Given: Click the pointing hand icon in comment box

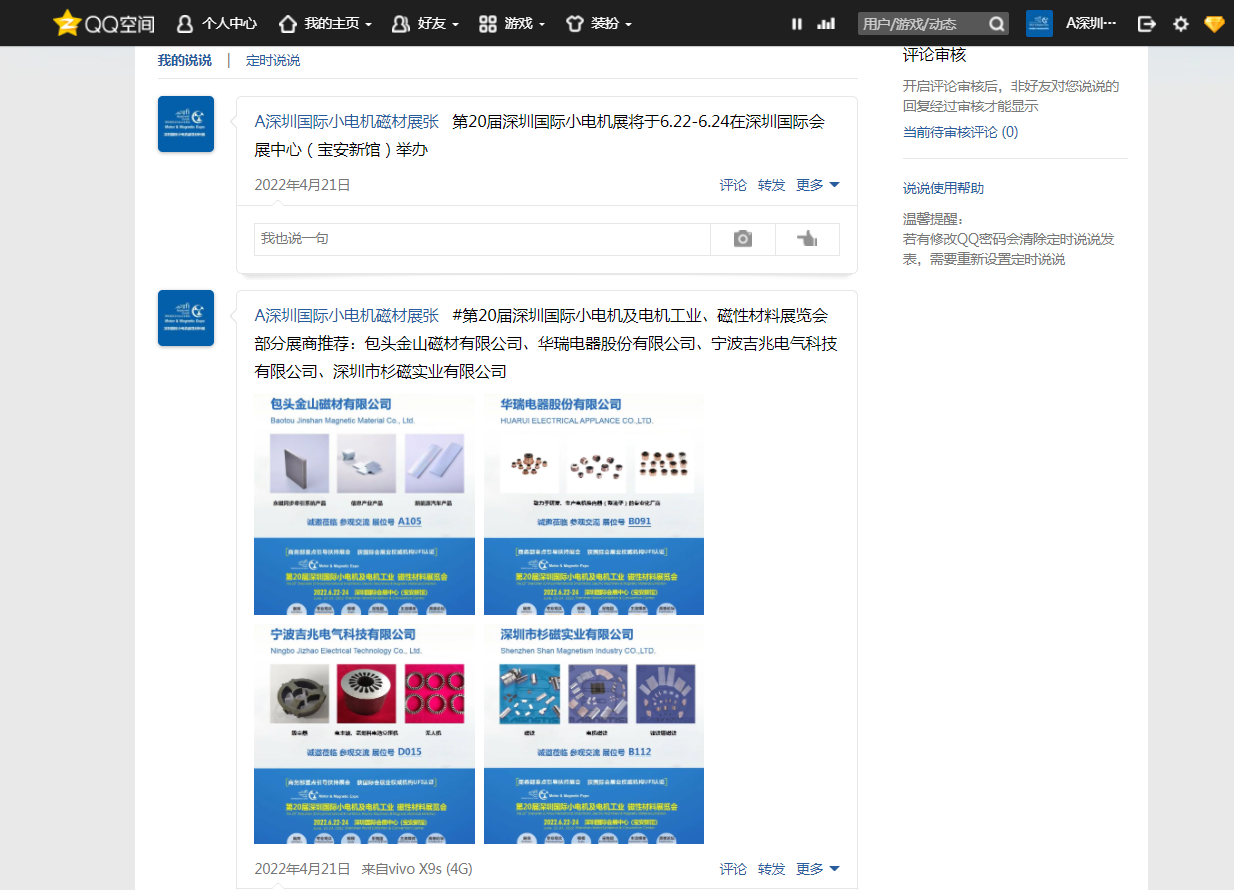Looking at the screenshot, I should coord(807,239).
